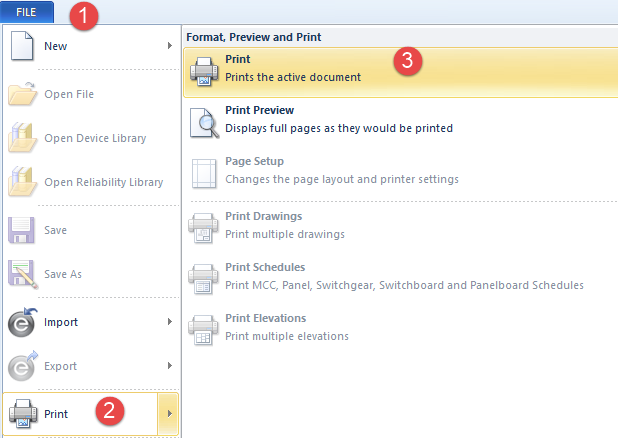
Task: Open the Print submenu split arrow
Action: pos(169,413)
